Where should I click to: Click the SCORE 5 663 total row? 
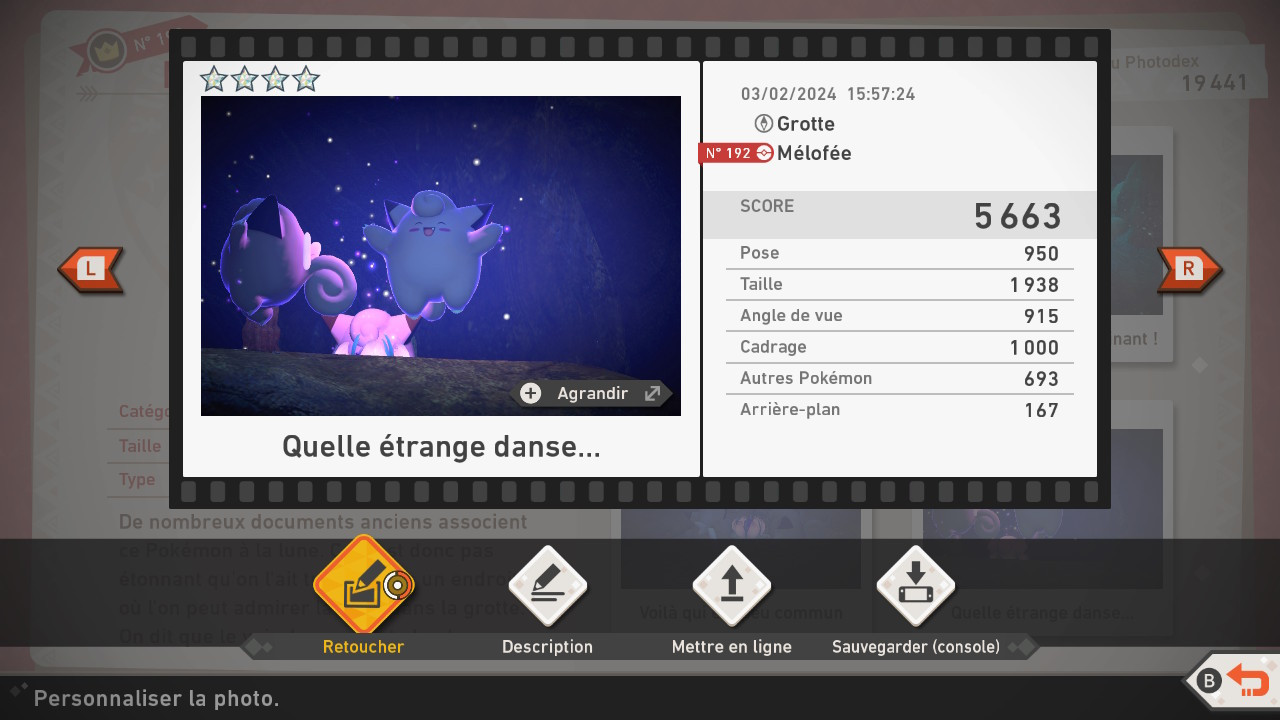pos(900,215)
